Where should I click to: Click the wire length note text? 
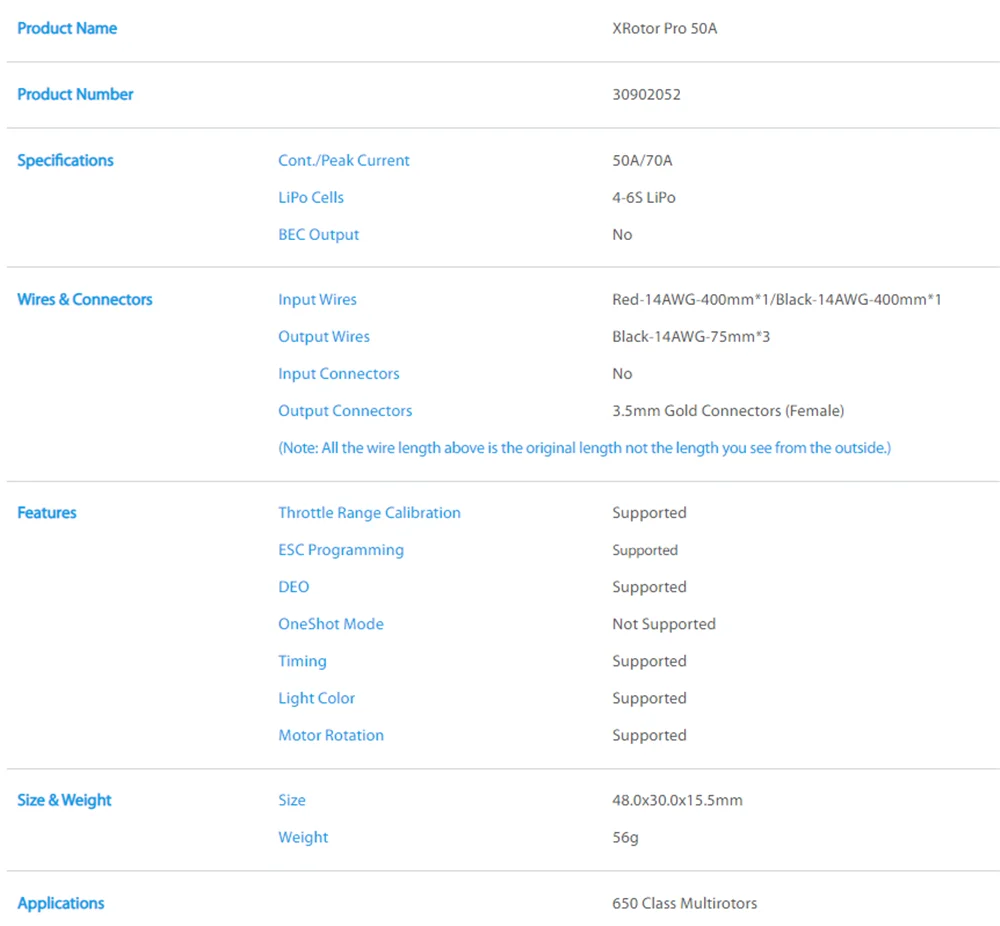pos(584,448)
